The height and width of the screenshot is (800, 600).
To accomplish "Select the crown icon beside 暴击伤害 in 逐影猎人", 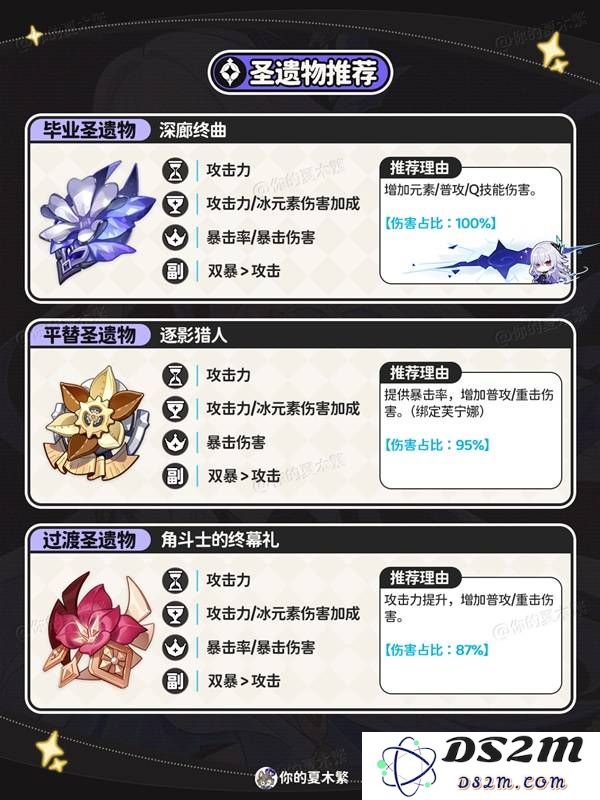I will [176, 442].
